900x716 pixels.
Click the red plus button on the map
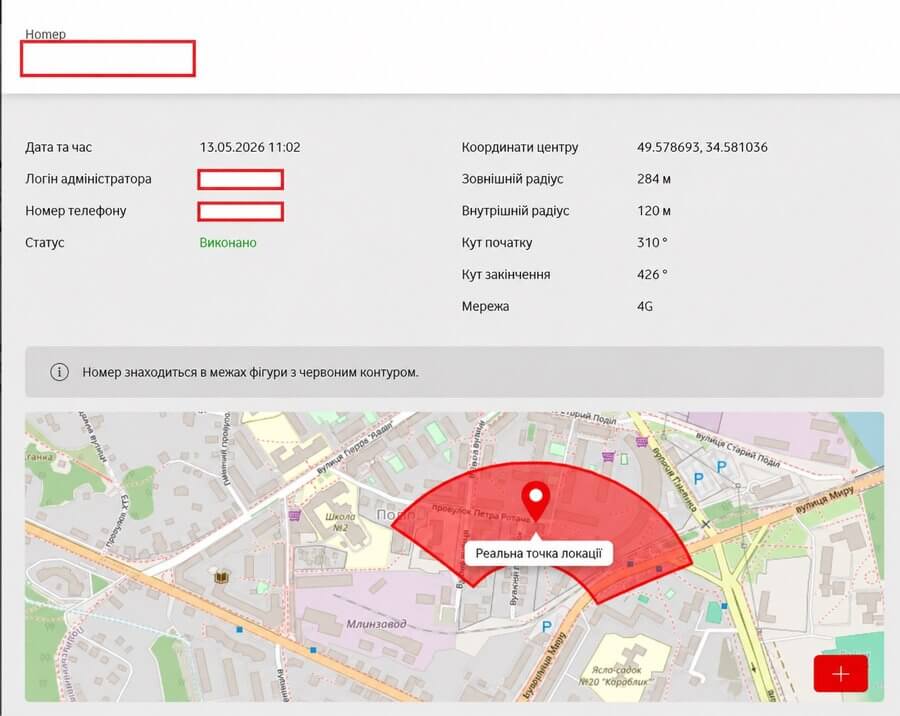(840, 674)
